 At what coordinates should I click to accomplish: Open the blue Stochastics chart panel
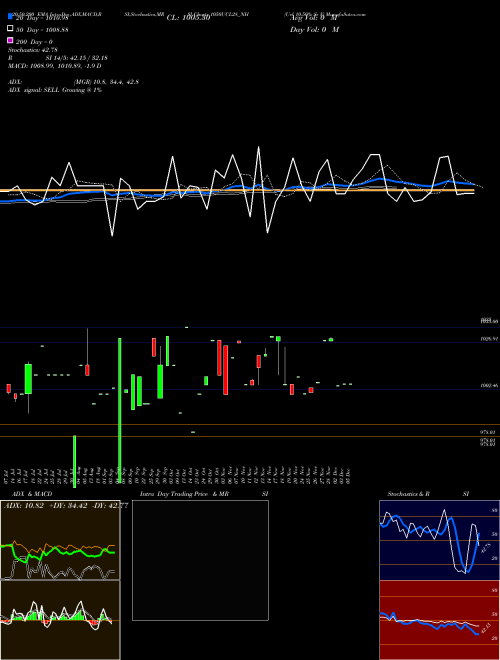439,540
